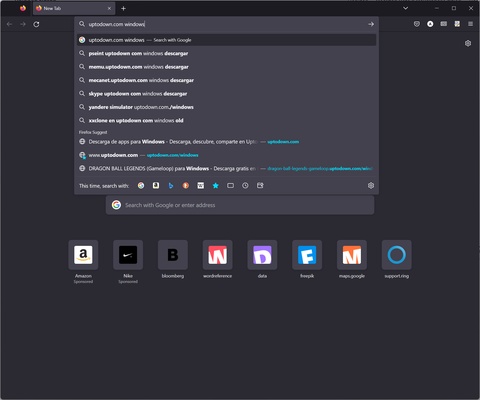Search actions with the last one-off icon
This screenshot has height=400, width=480.
260,186
